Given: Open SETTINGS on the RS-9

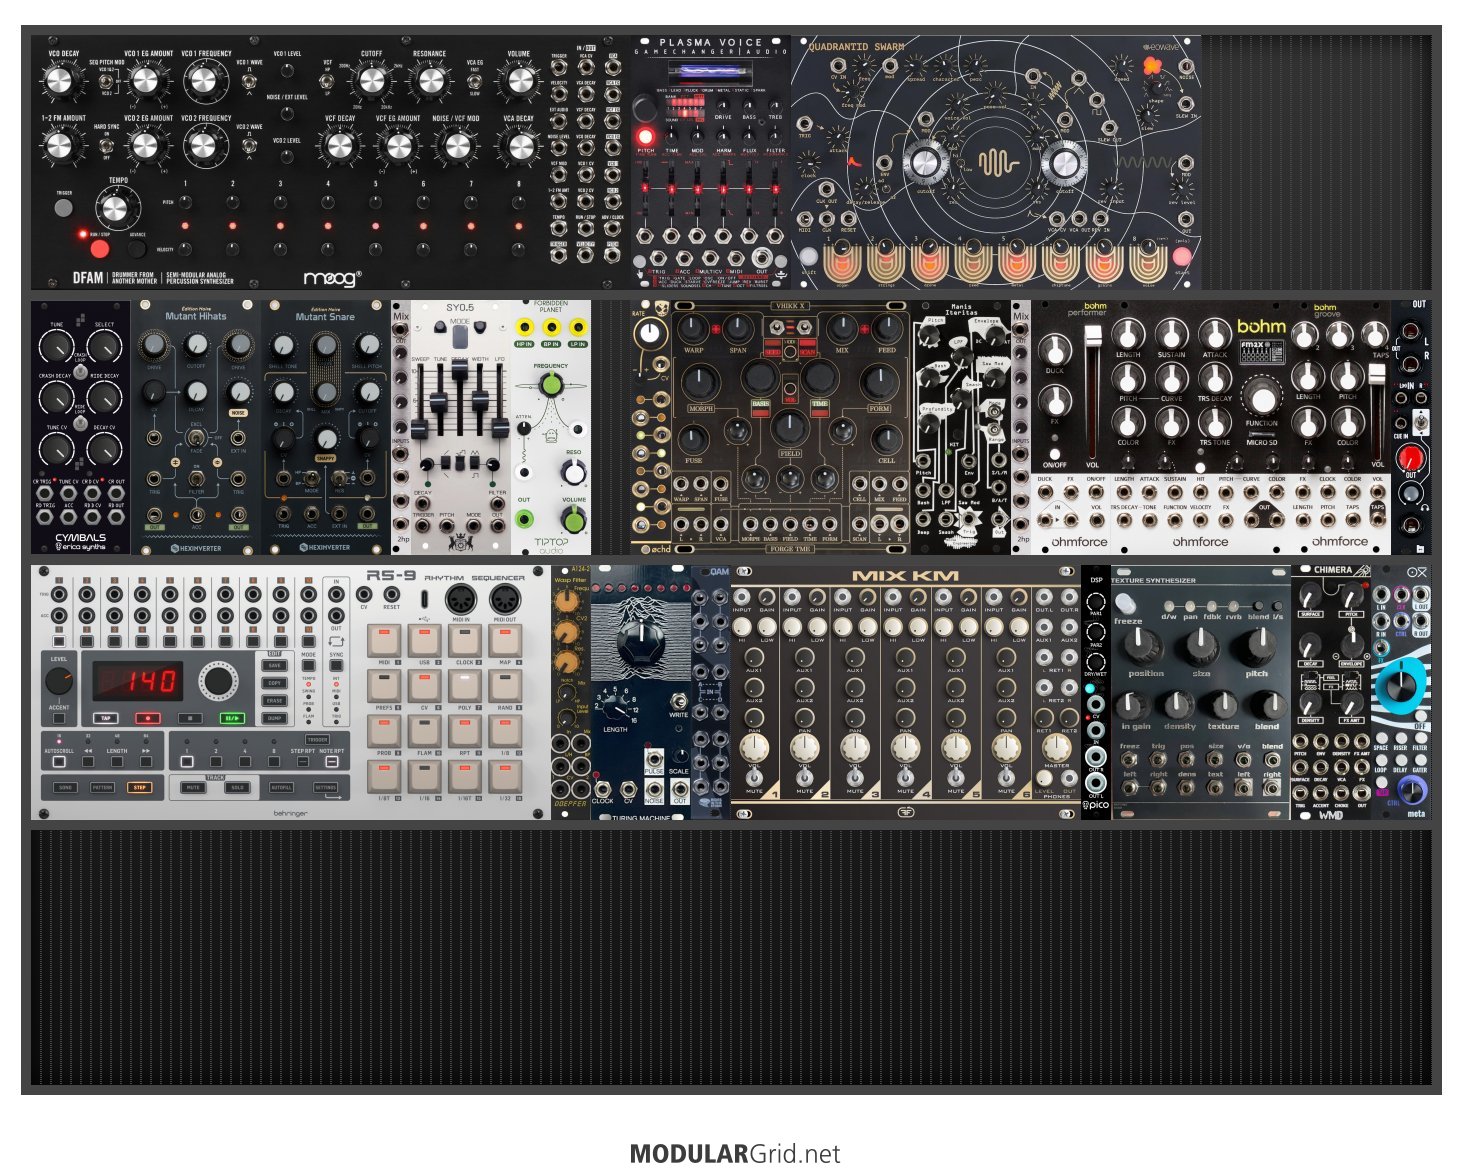Looking at the screenshot, I should (326, 788).
